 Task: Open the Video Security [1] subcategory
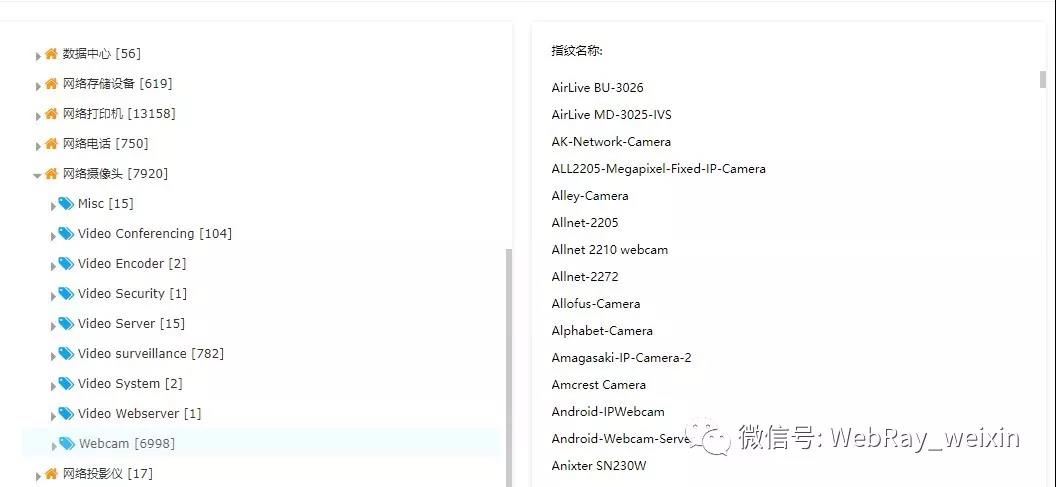coord(133,294)
